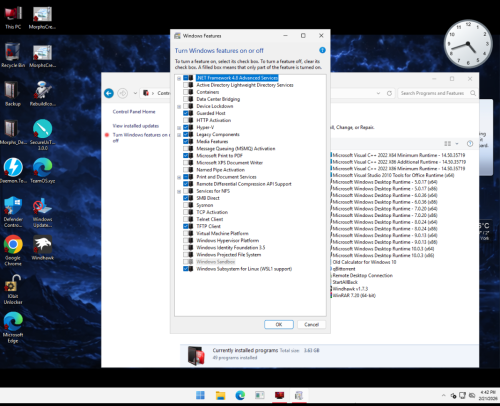Image resolution: width=500 pixels, height=406 pixels.
Task: Click the back arrow in Programs and Features
Action: point(109,93)
